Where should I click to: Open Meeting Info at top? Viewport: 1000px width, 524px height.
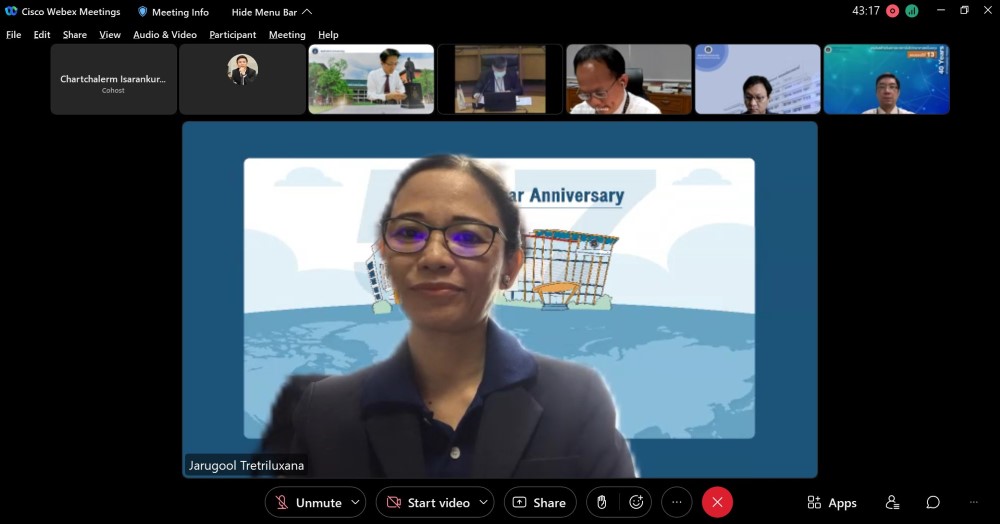coord(173,12)
